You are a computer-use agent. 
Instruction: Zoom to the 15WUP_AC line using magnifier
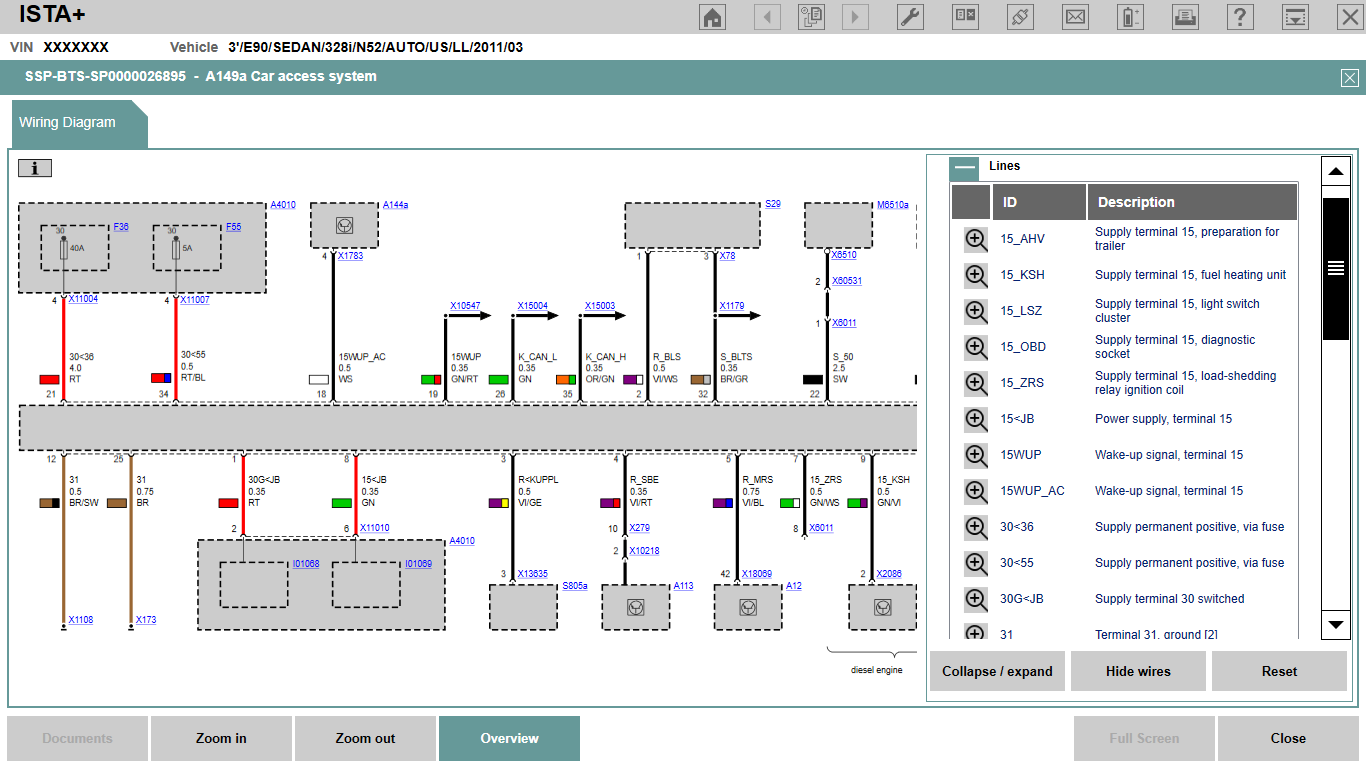[x=976, y=491]
